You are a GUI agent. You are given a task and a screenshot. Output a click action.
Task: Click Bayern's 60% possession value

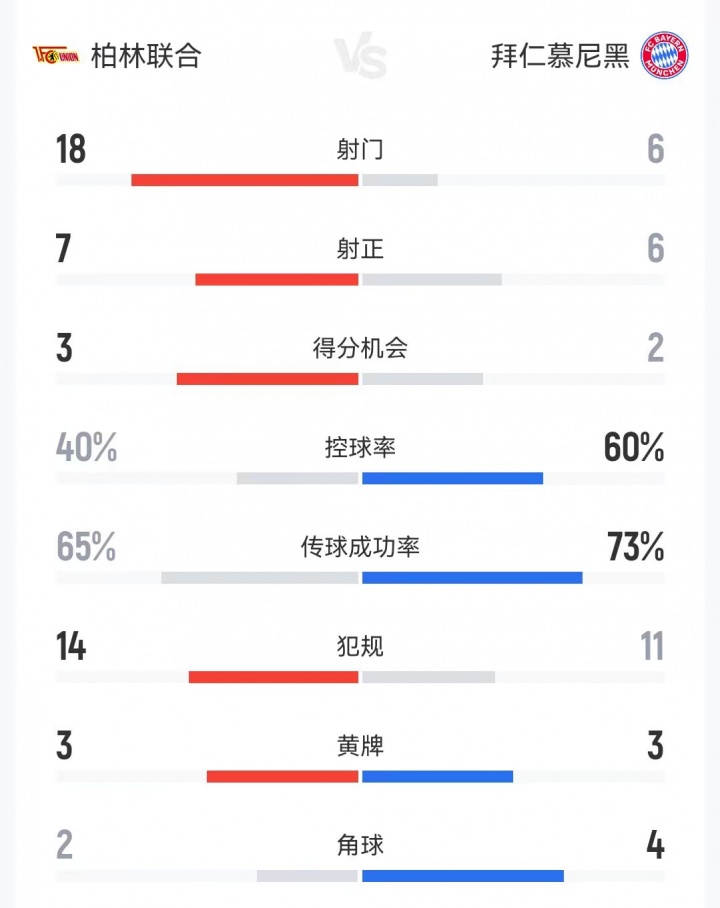pos(634,448)
